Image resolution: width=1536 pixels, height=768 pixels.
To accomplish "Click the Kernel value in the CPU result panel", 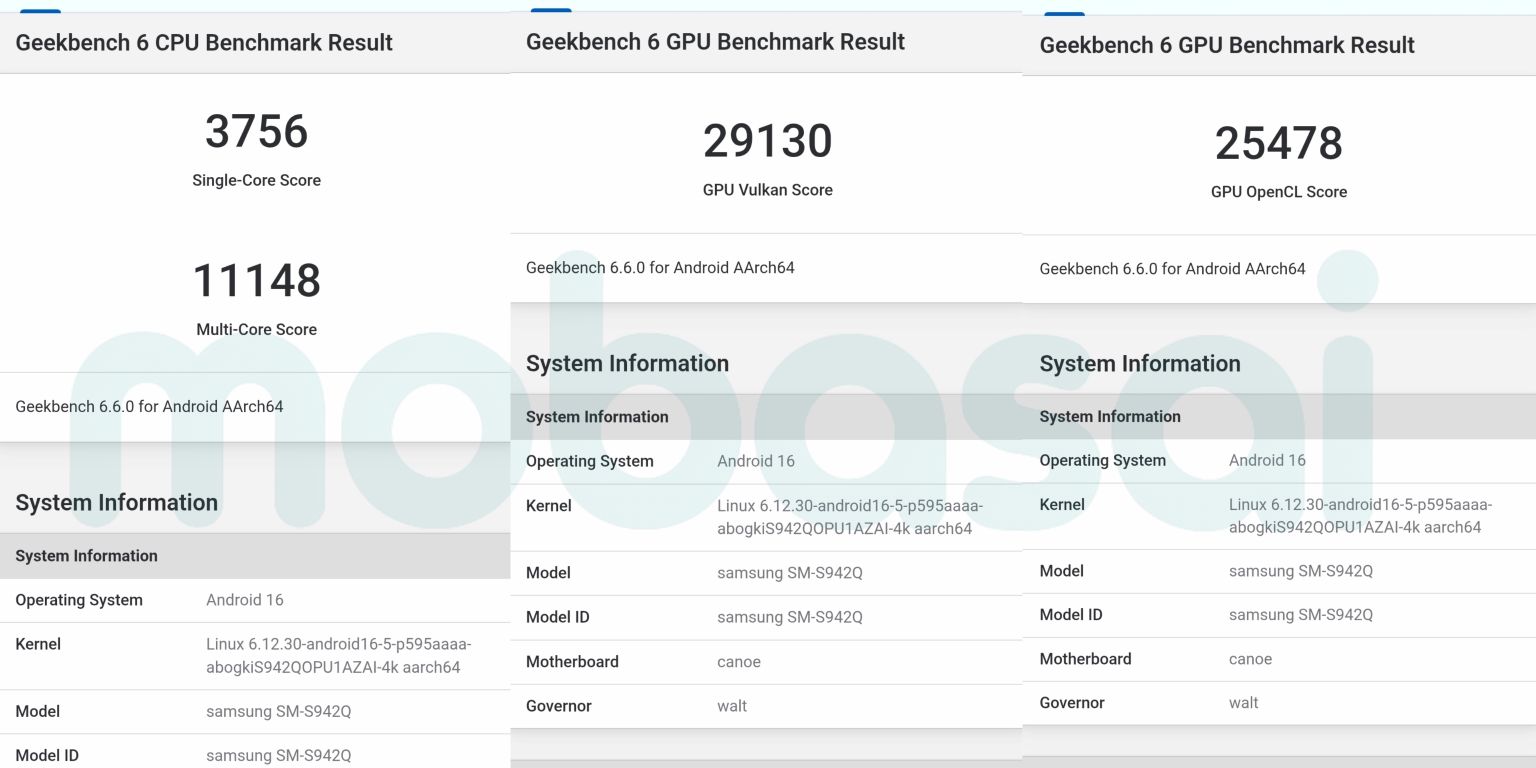I will tap(338, 656).
